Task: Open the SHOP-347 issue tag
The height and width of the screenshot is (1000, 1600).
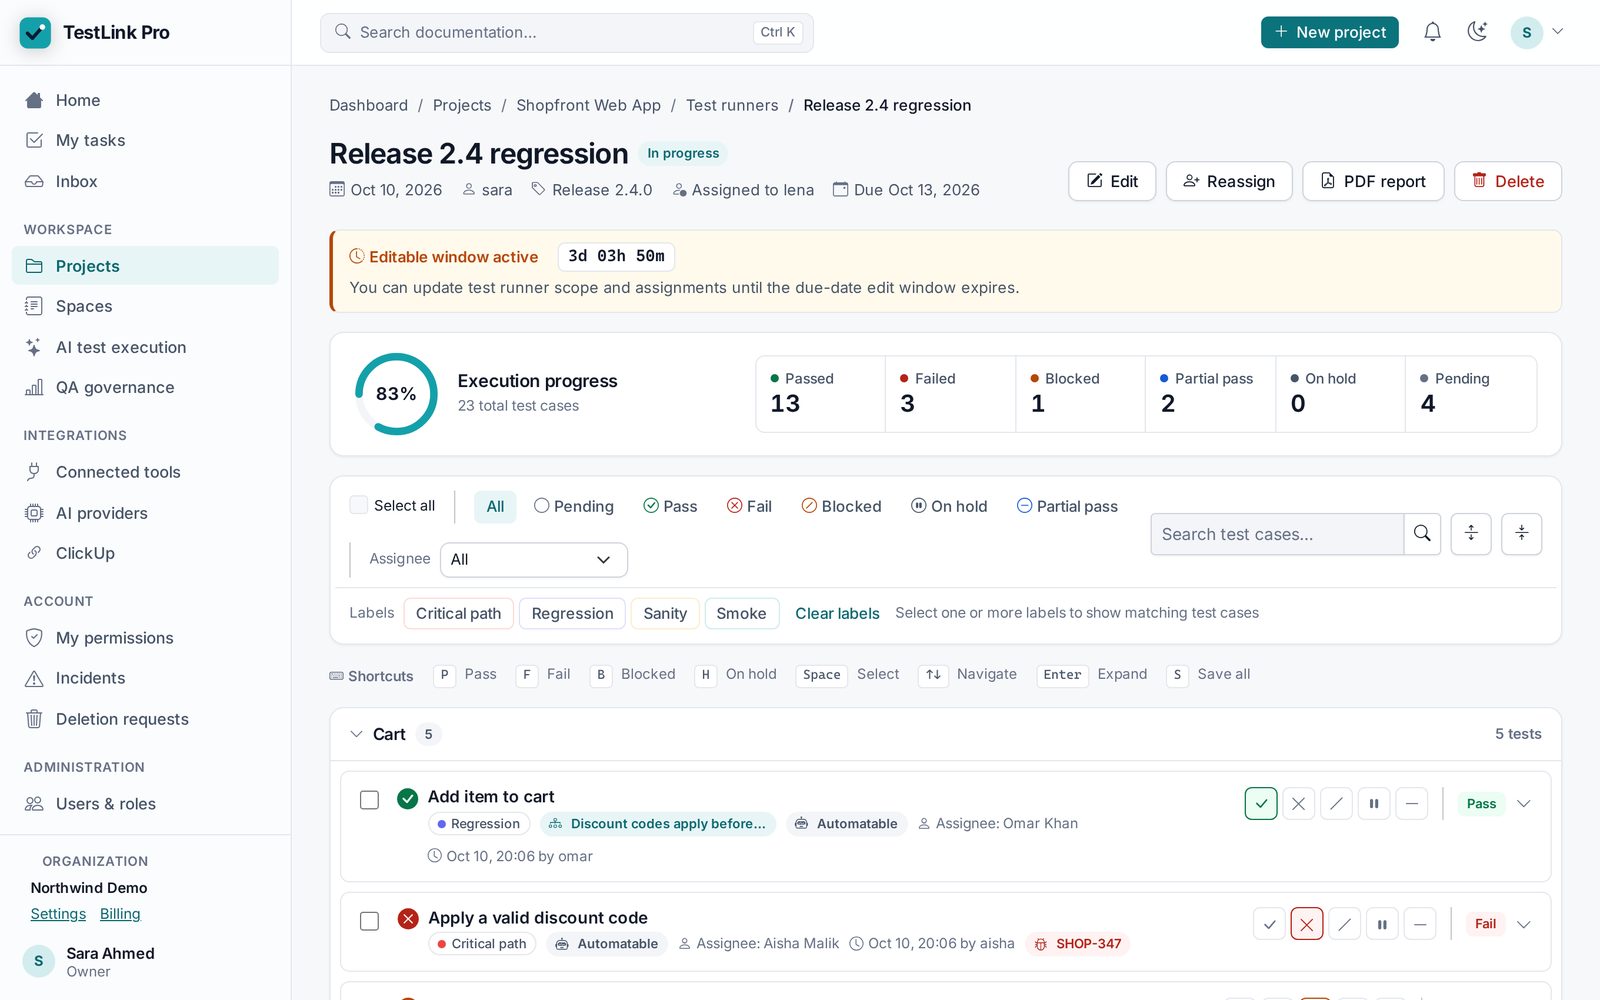Action: pyautogui.click(x=1077, y=943)
